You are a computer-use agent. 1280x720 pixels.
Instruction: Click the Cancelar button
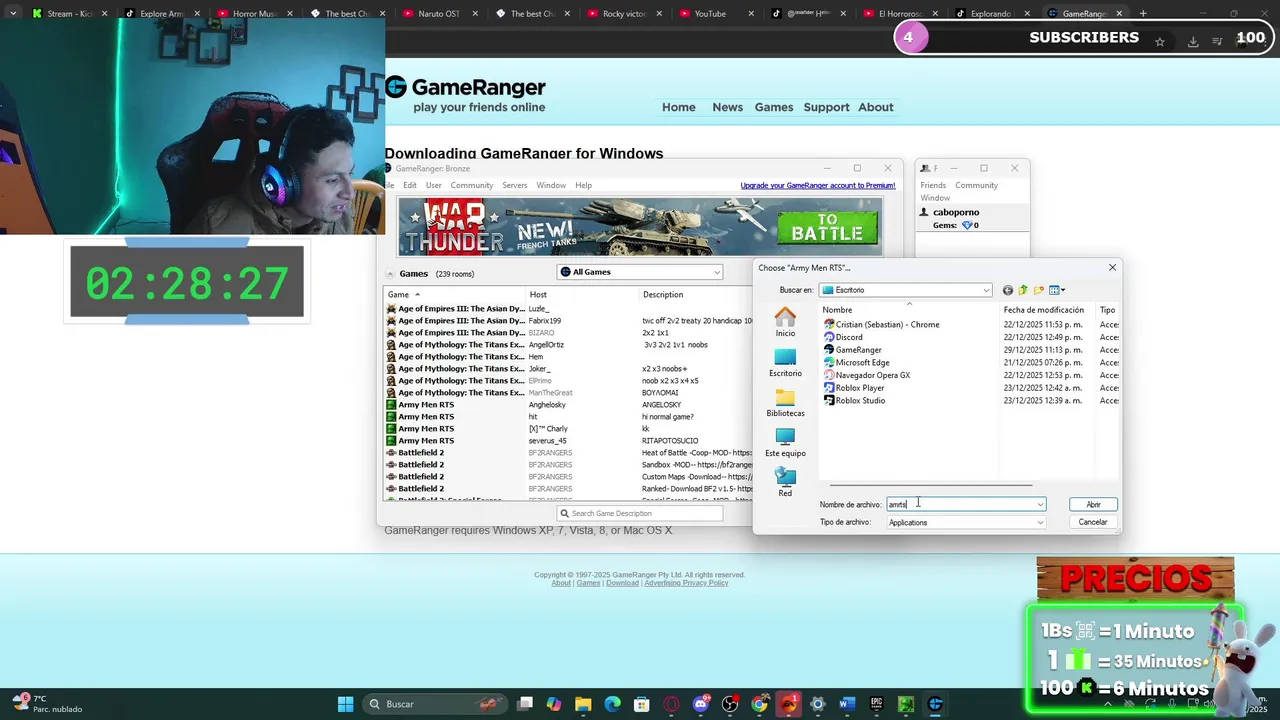(1093, 523)
